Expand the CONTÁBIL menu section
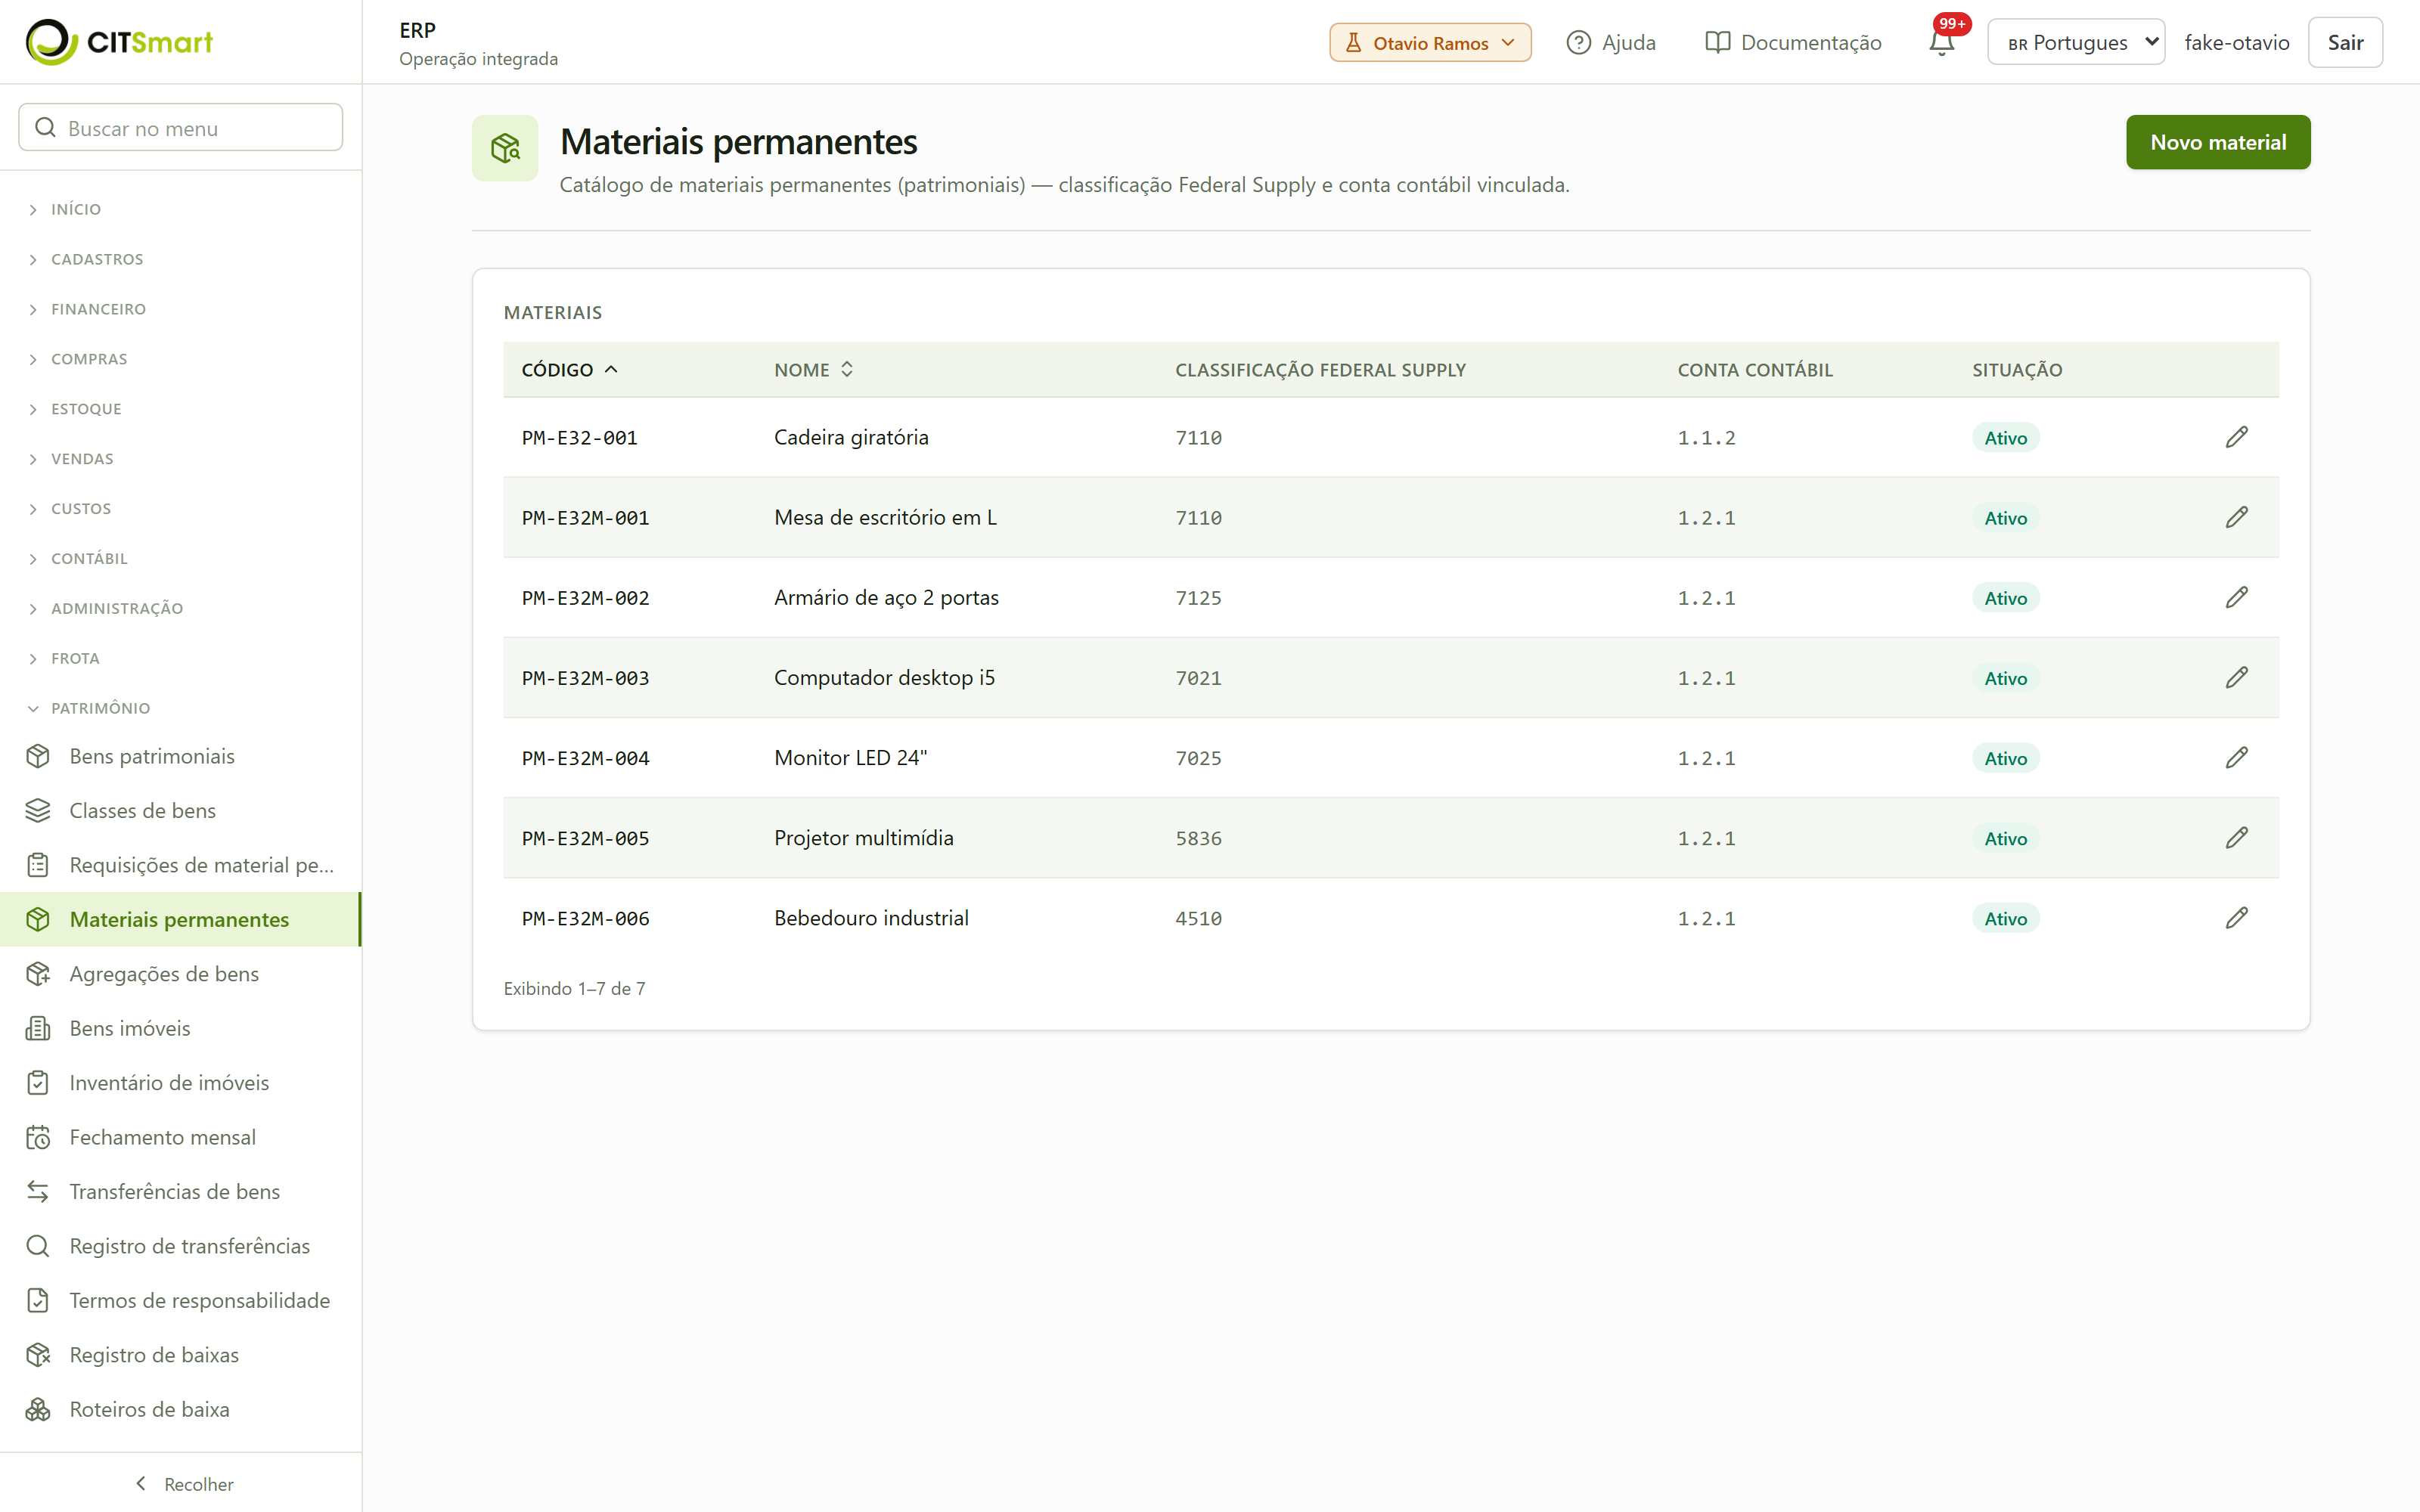Screen dimensions: 2420x1512 tap(89, 558)
